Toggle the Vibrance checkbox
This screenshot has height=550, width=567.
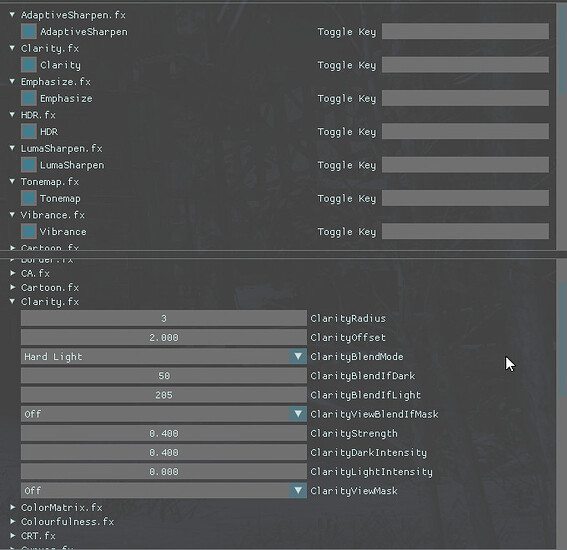click(29, 231)
